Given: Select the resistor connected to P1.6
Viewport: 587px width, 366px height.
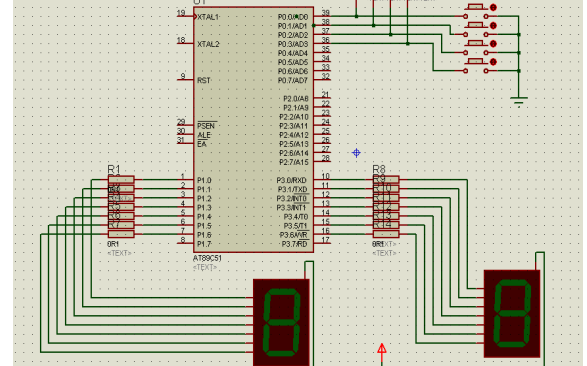Looking at the screenshot, I should click(121, 234).
